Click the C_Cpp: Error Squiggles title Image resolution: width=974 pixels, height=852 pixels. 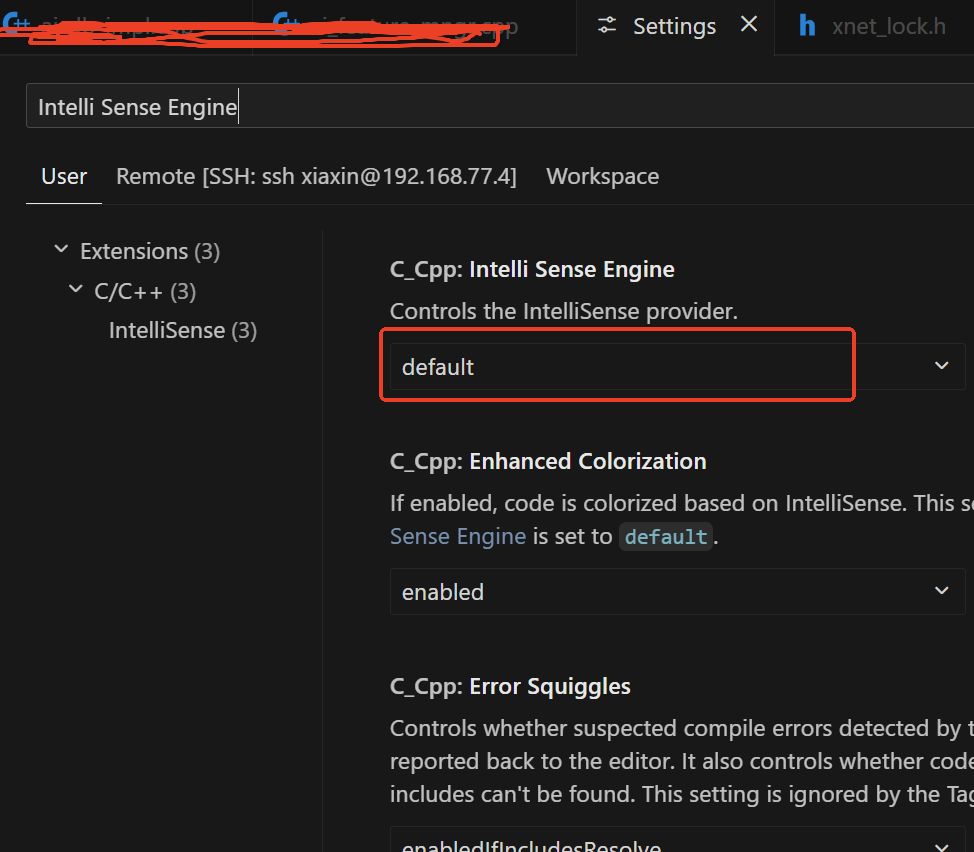click(x=510, y=686)
